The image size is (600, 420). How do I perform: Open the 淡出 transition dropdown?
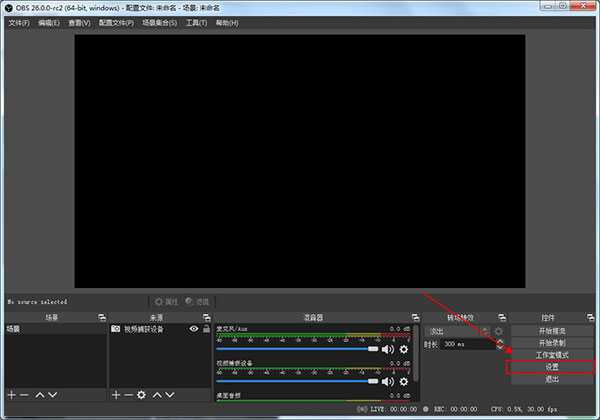456,330
